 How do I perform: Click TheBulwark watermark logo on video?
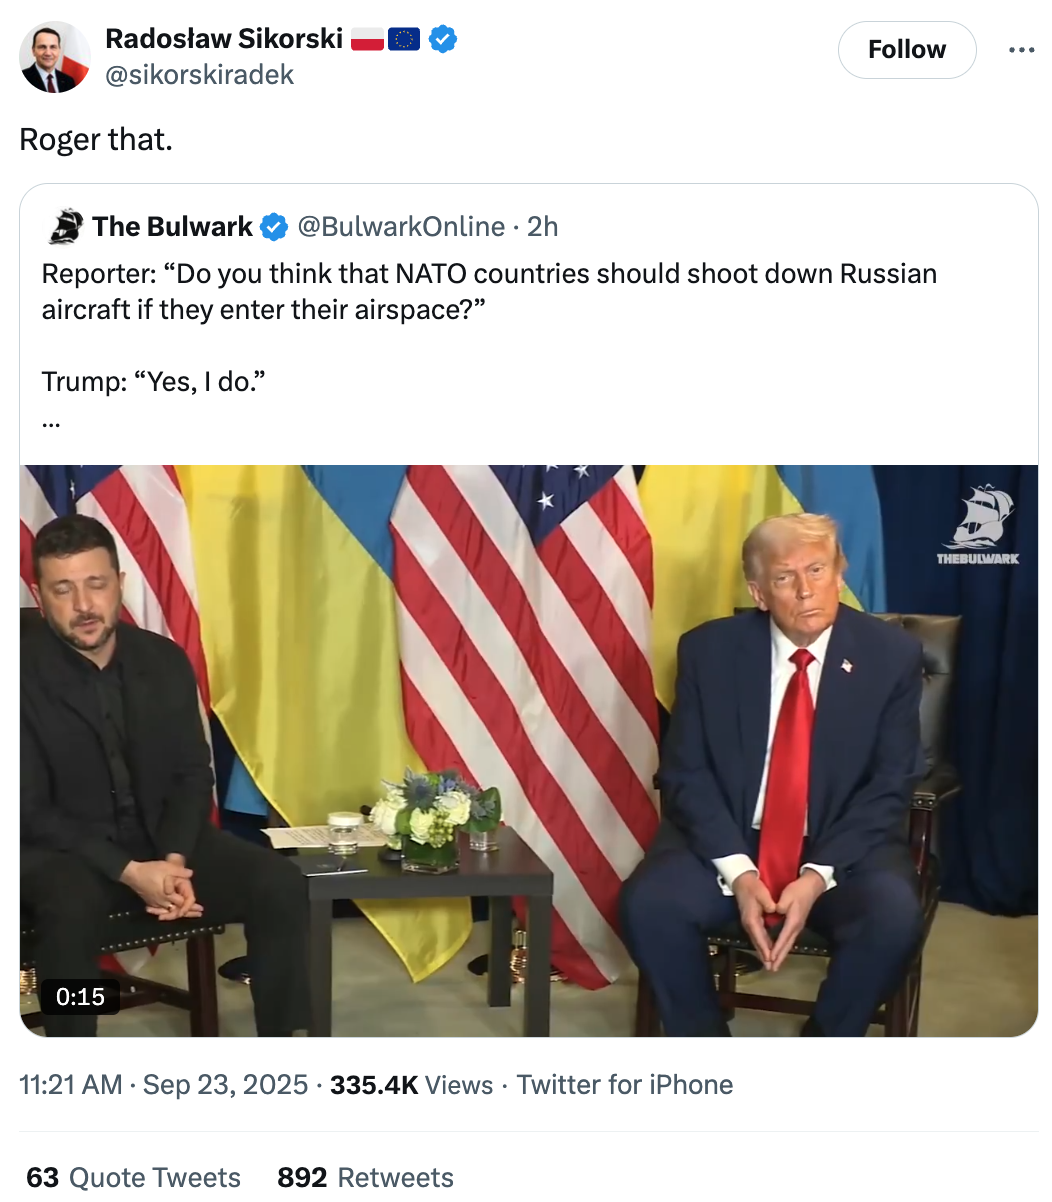click(978, 525)
